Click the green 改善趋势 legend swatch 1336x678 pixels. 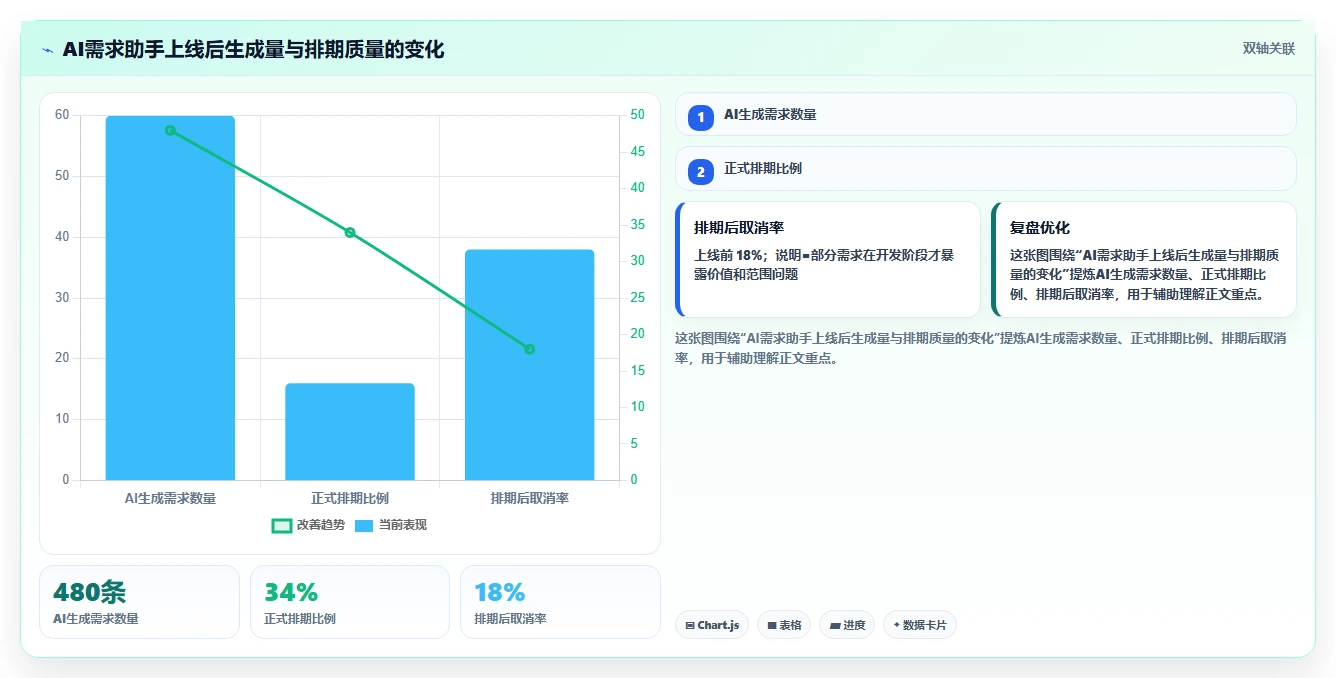tap(282, 525)
